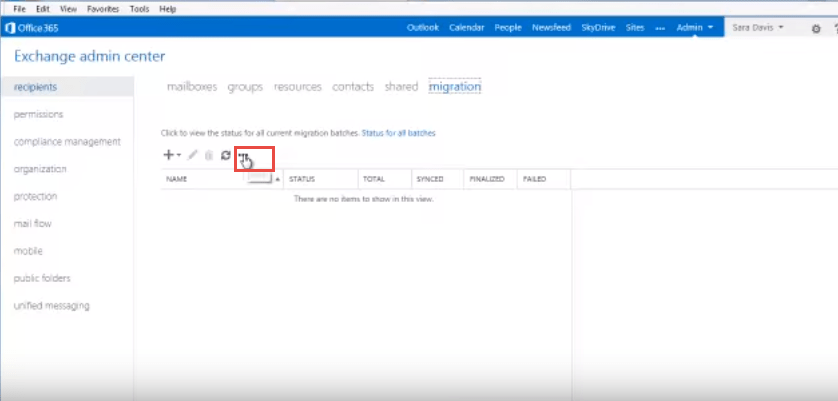Click the sort arrow in the NAME column
This screenshot has width=838, height=401.
click(277, 180)
